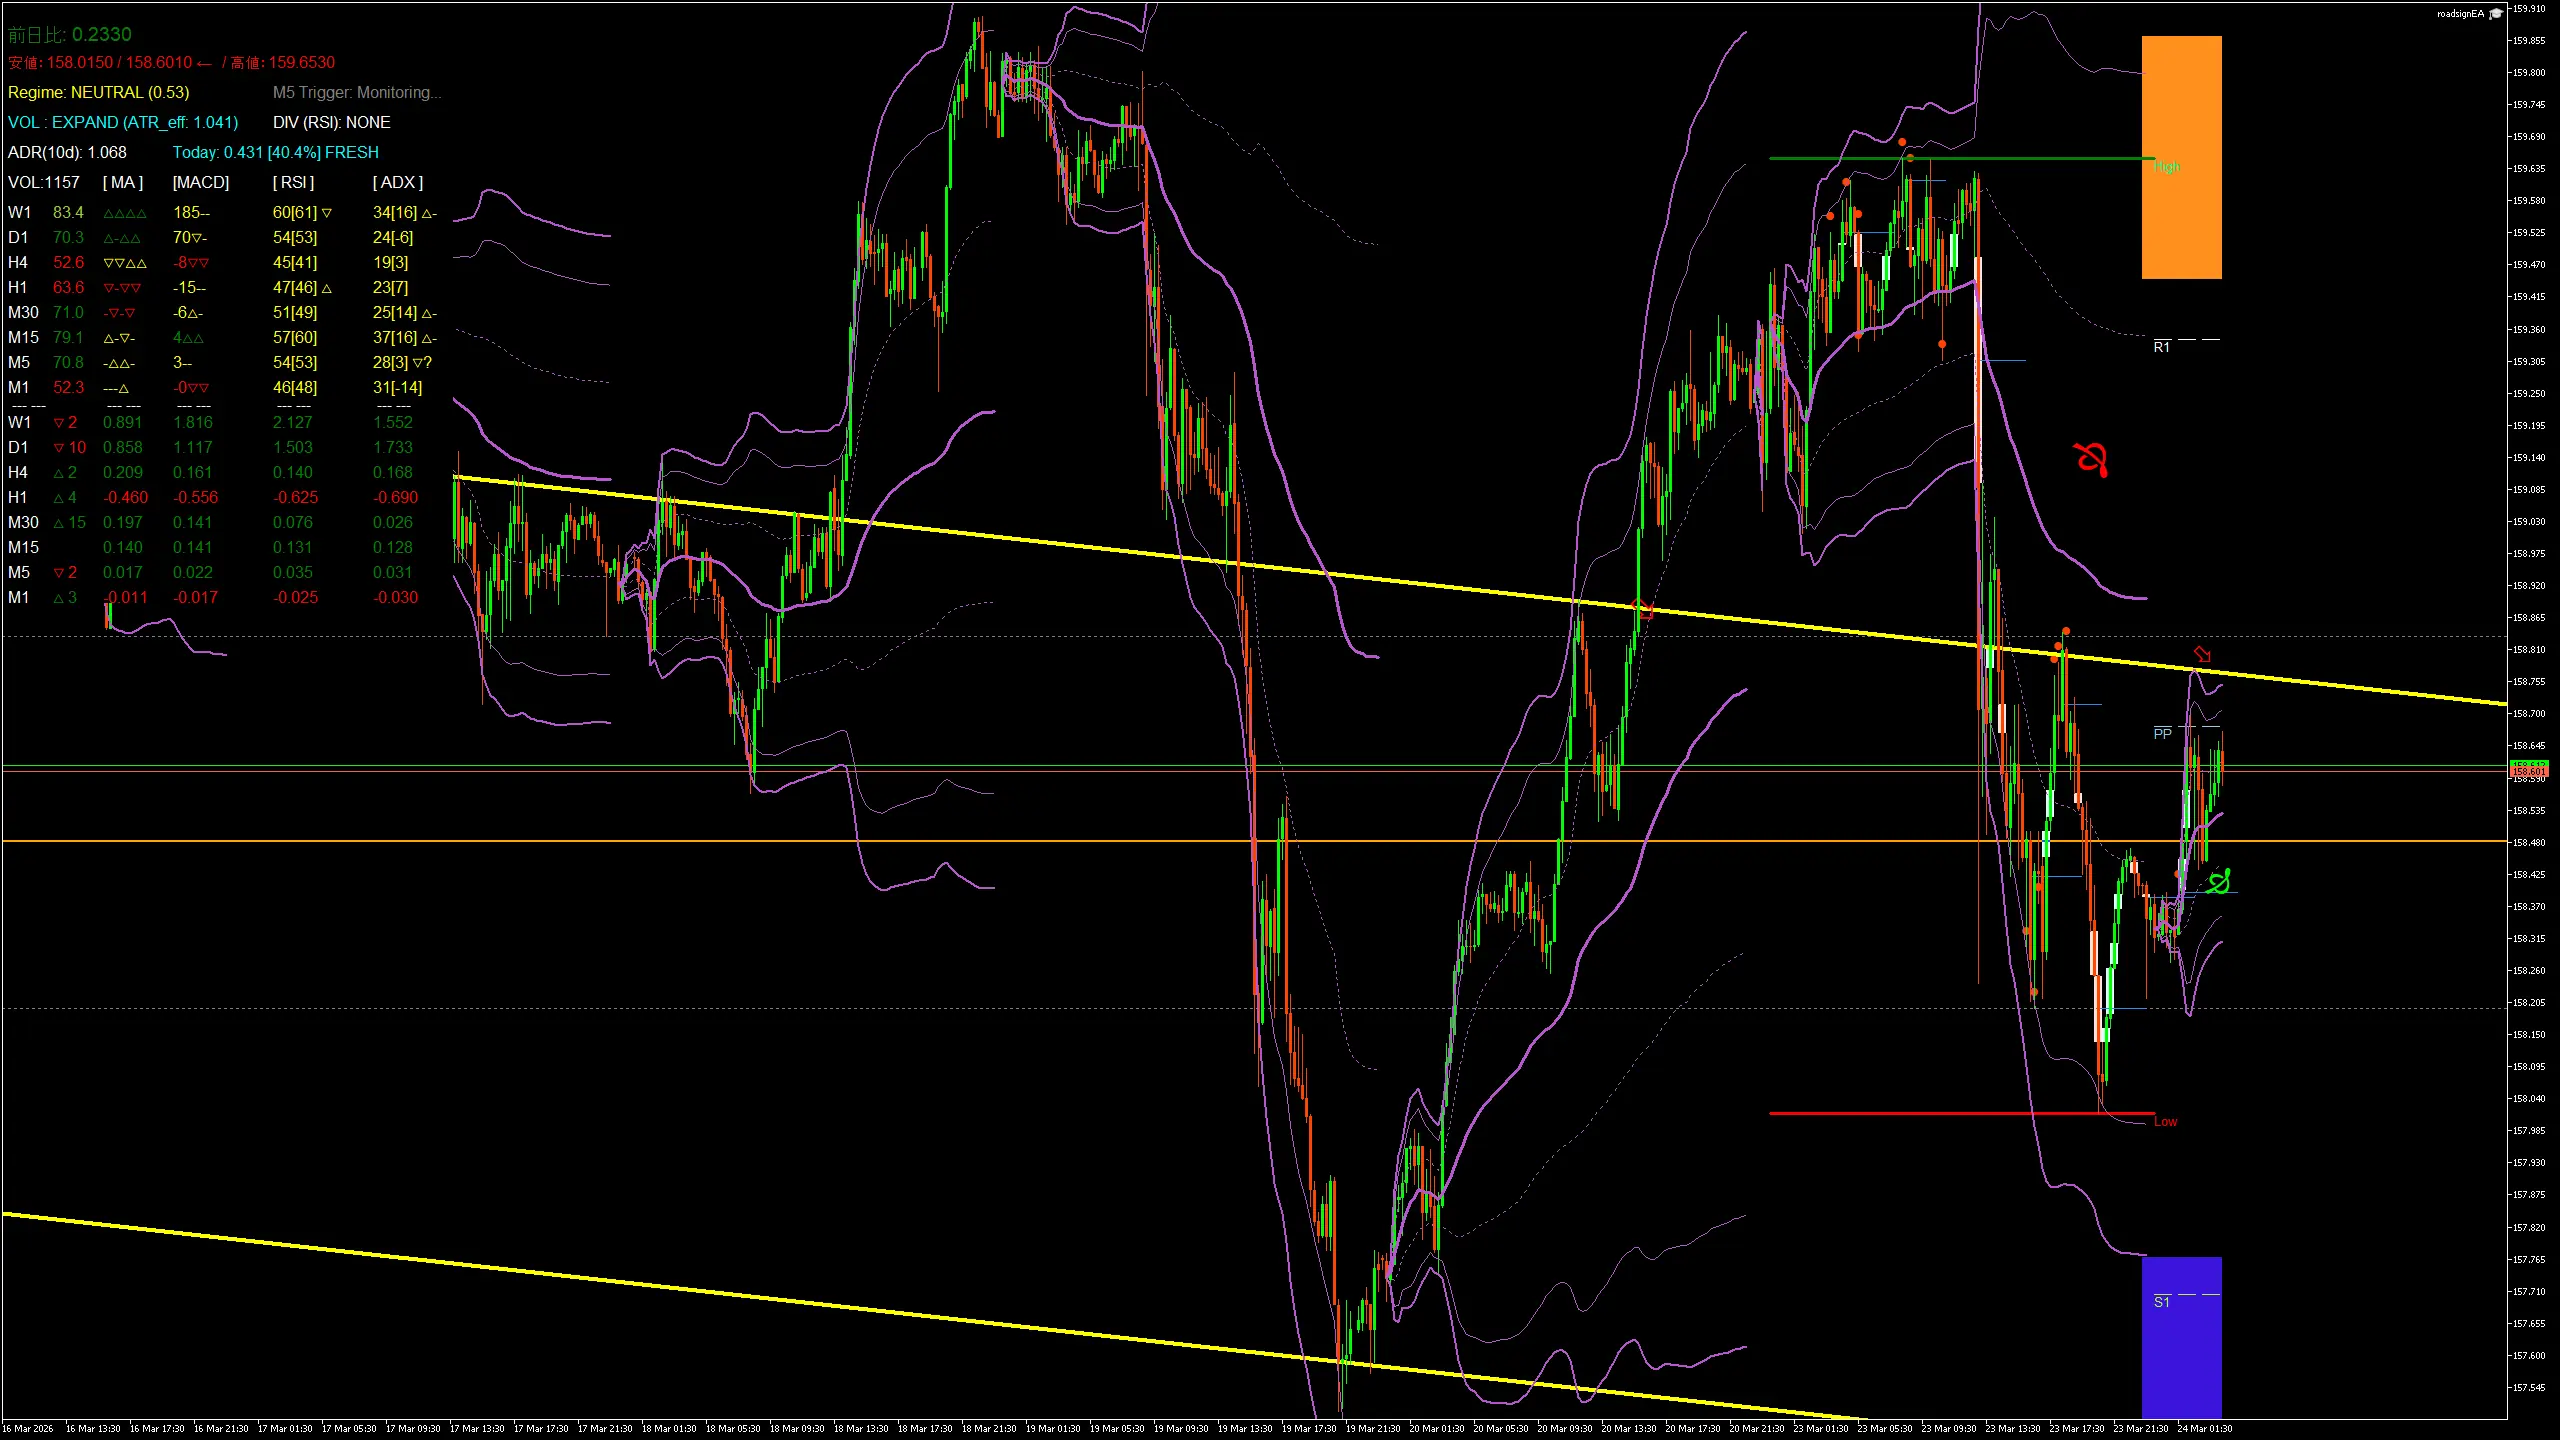Click the ADR(10d): 1.068 label
Image resolution: width=2560 pixels, height=1440 pixels.
pyautogui.click(x=68, y=152)
